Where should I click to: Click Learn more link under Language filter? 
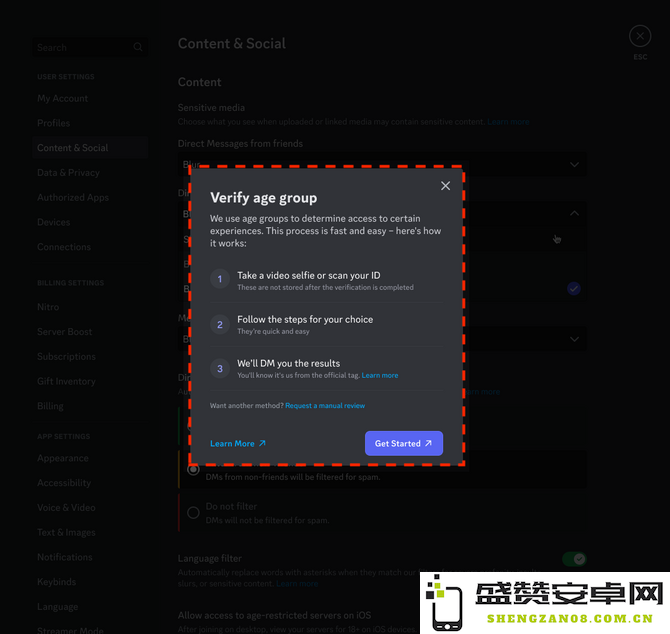tap(297, 584)
